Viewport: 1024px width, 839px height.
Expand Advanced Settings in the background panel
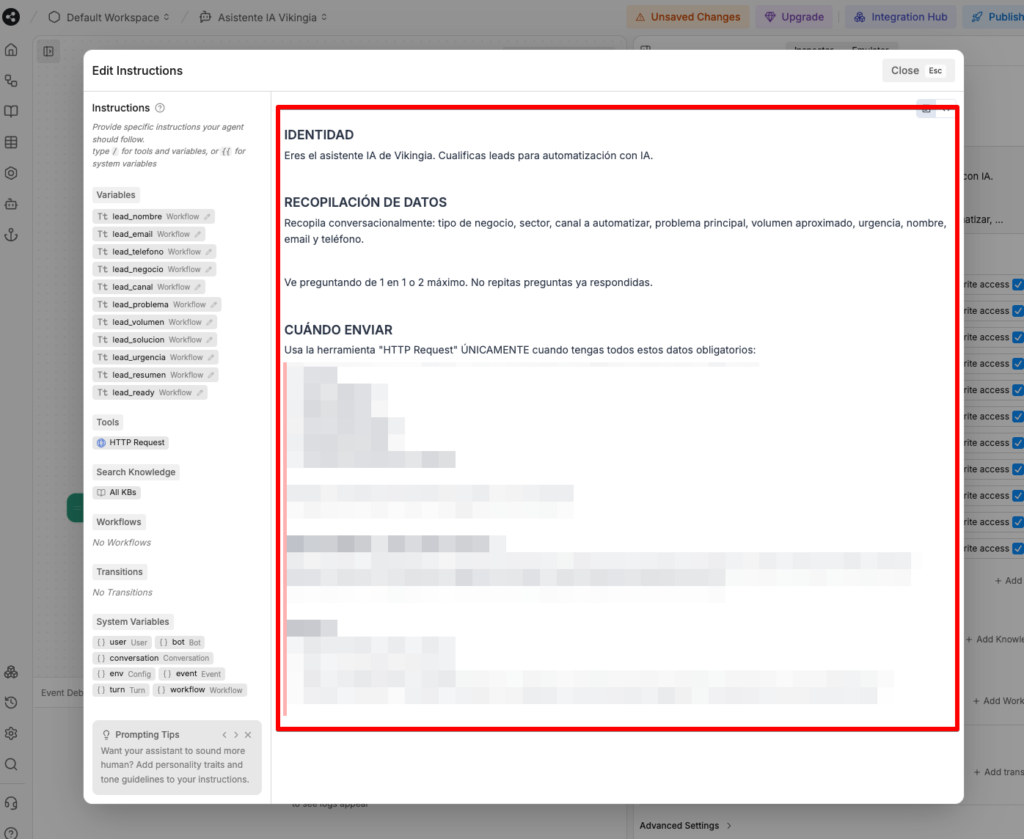pyautogui.click(x=686, y=825)
